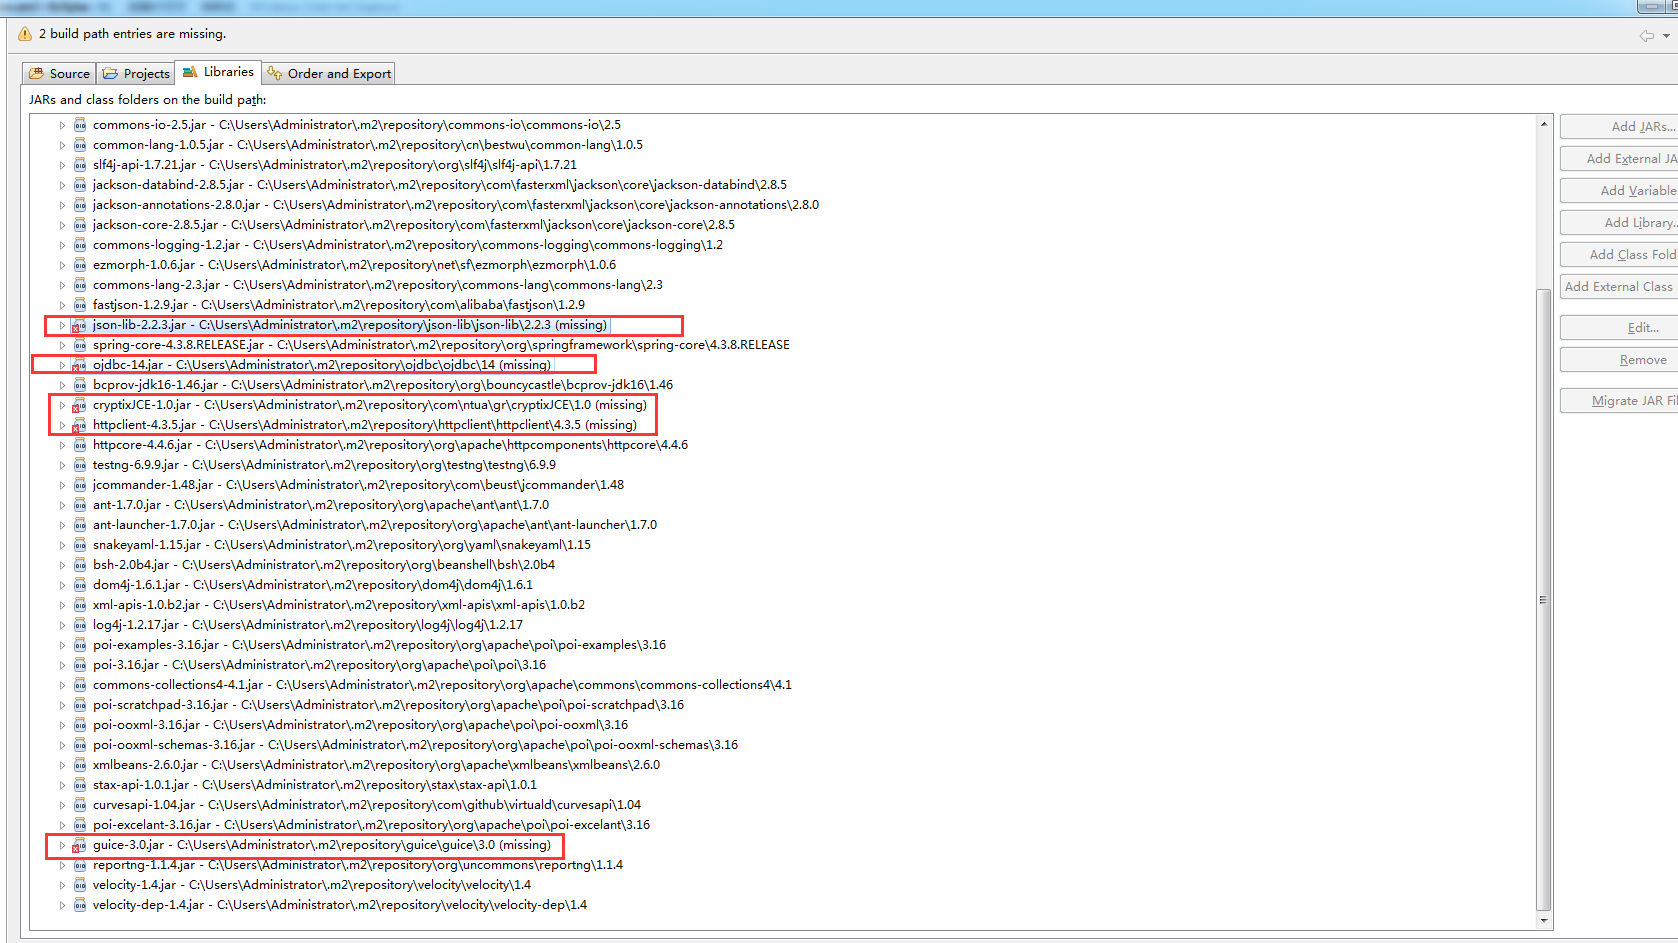Click the Add Class Folder button
Image resolution: width=1678 pixels, height=943 pixels.
pos(1619,255)
